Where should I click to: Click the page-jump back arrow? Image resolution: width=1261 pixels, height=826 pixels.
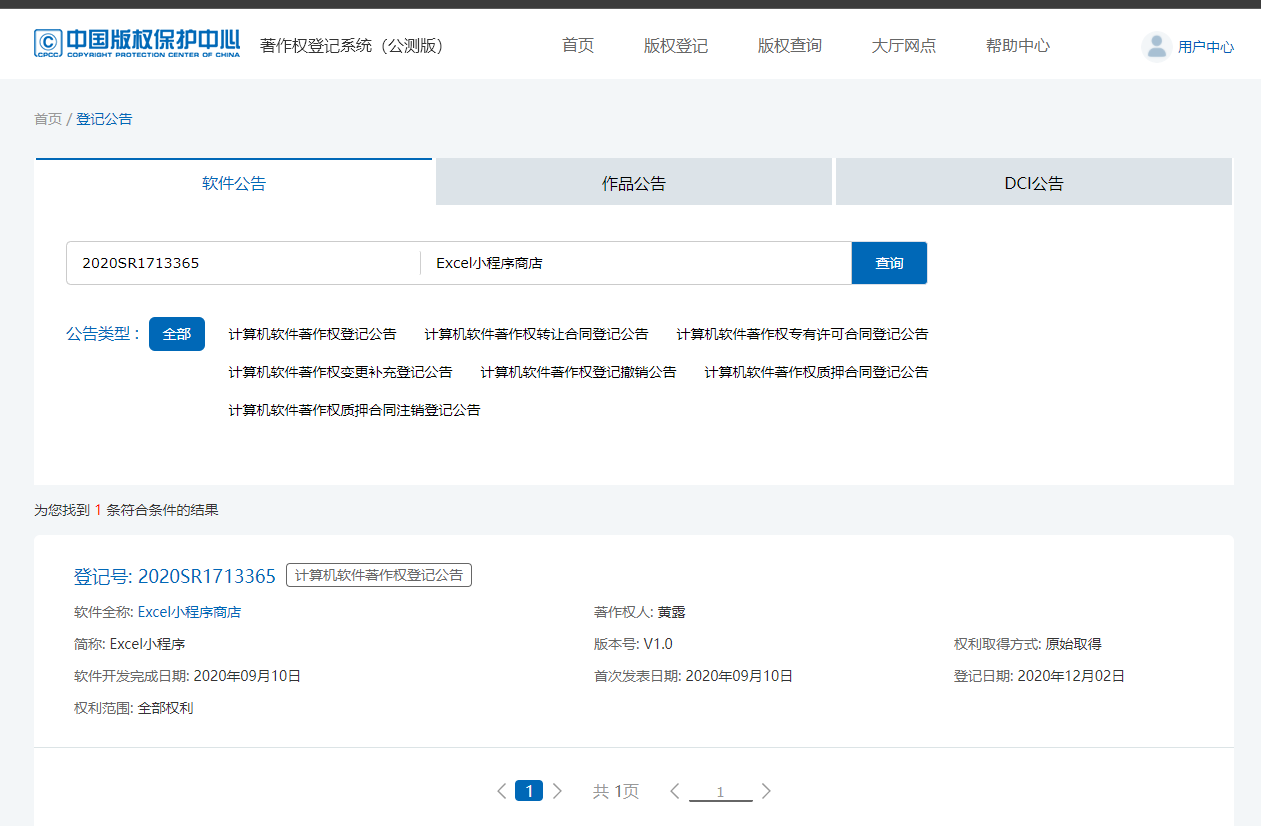(x=674, y=790)
